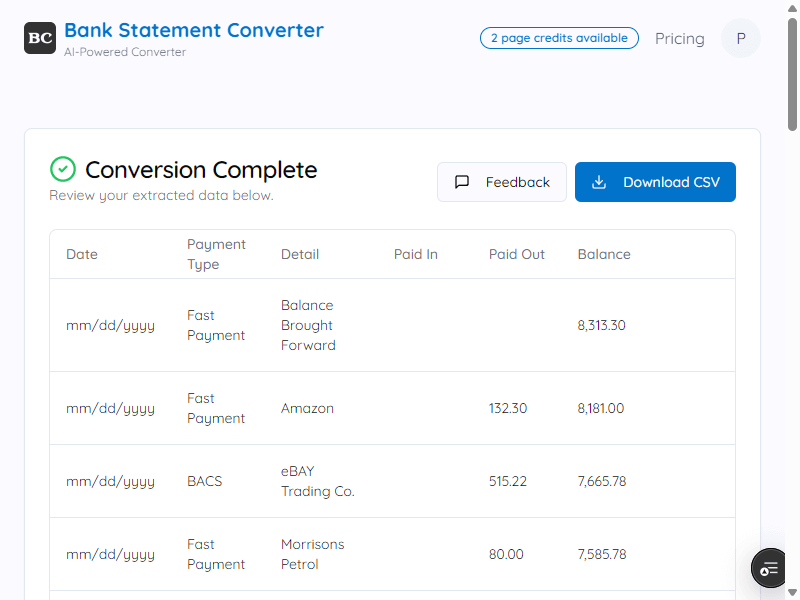The width and height of the screenshot is (800, 600).
Task: Click the Bank Statement Converter title link
Action: pos(194,30)
